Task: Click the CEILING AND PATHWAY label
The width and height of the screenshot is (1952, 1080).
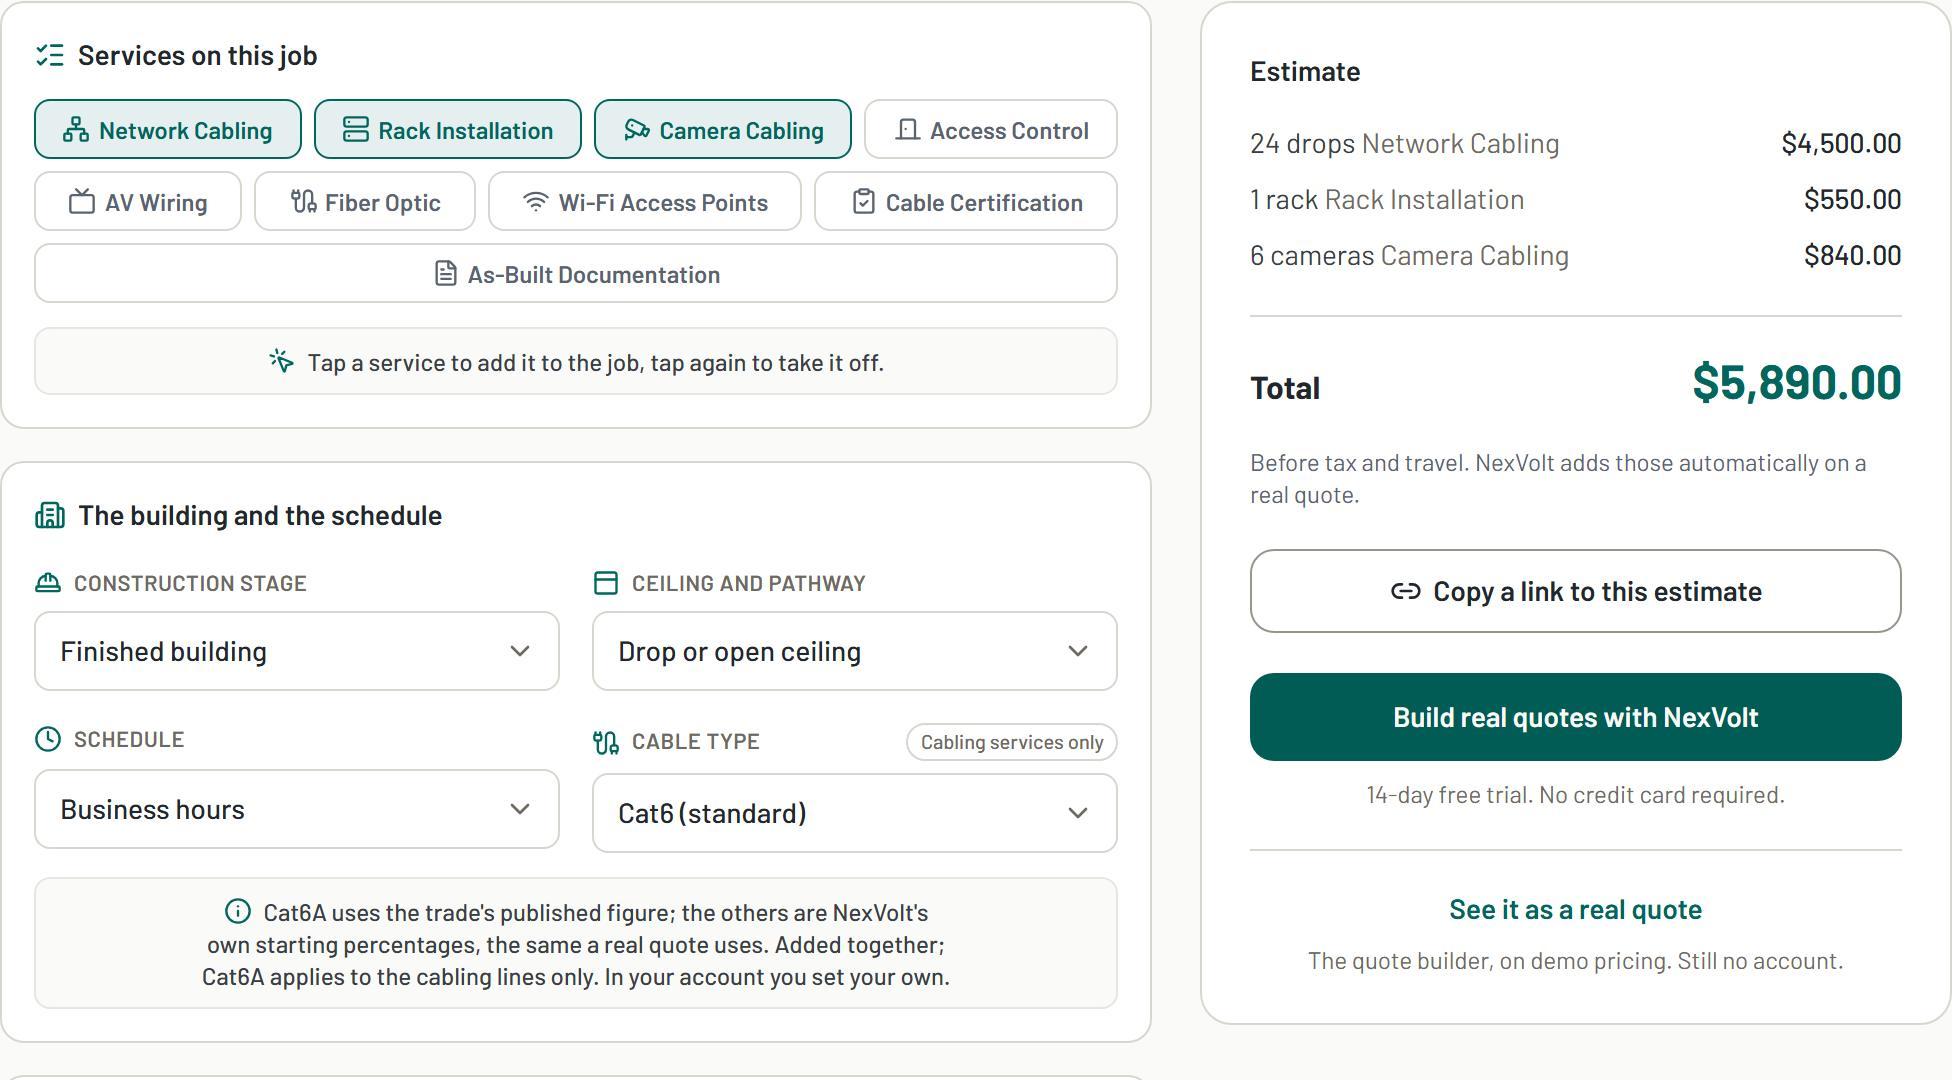Action: pyautogui.click(x=749, y=583)
